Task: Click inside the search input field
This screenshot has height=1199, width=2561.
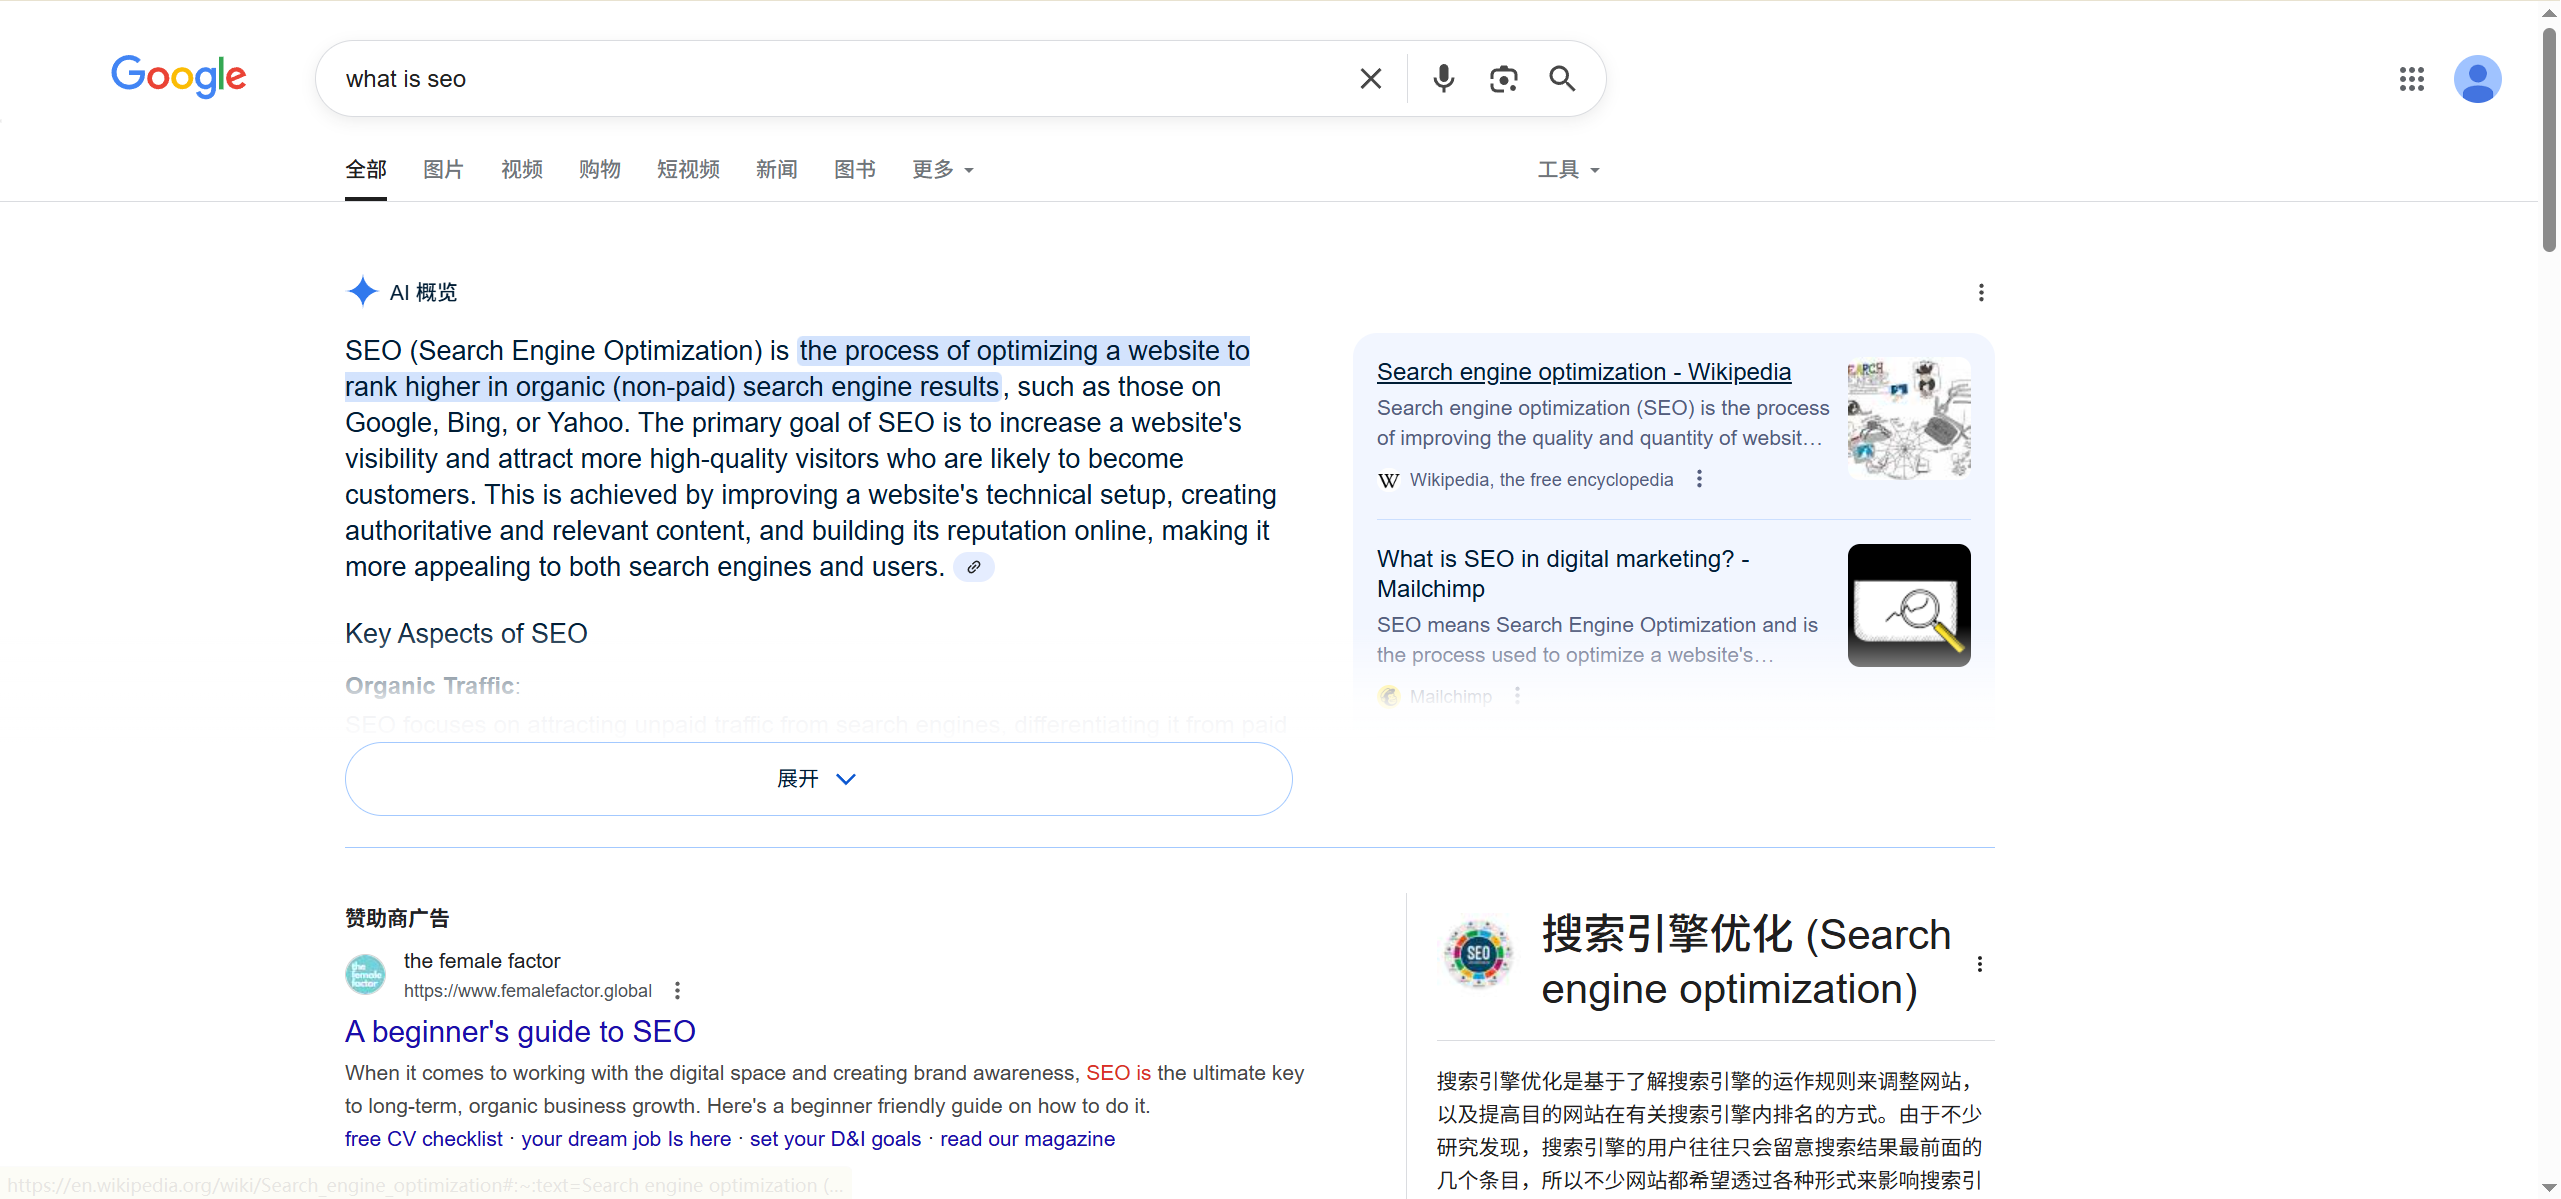Action: point(800,79)
